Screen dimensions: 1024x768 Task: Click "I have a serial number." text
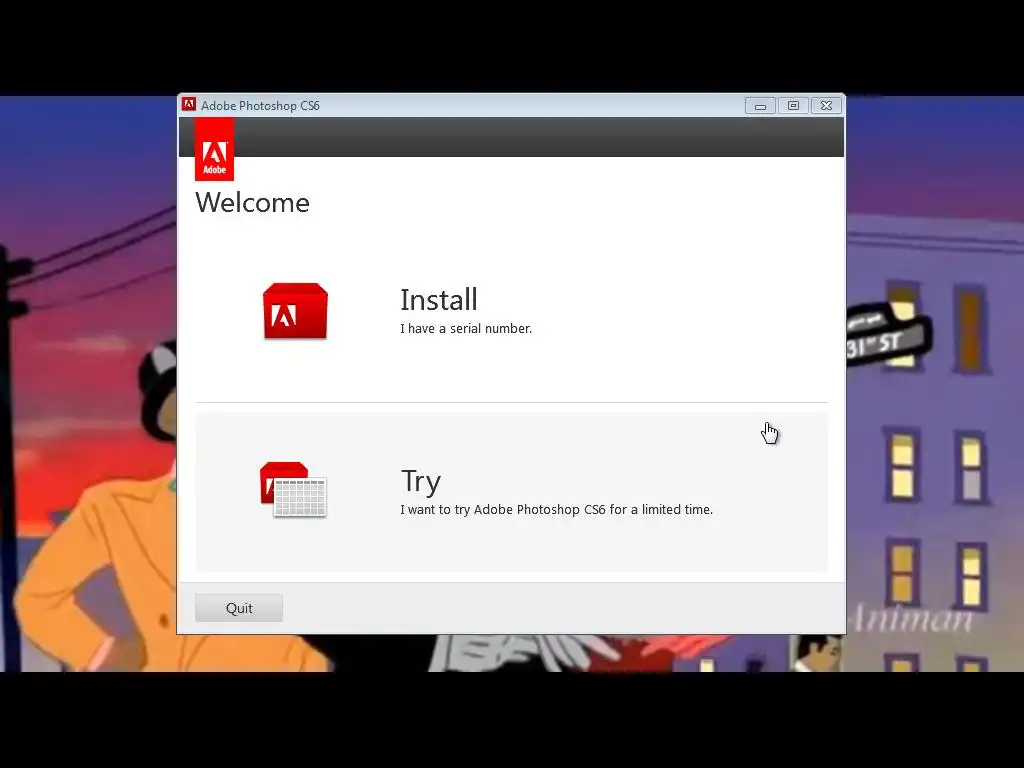pyautogui.click(x=466, y=328)
